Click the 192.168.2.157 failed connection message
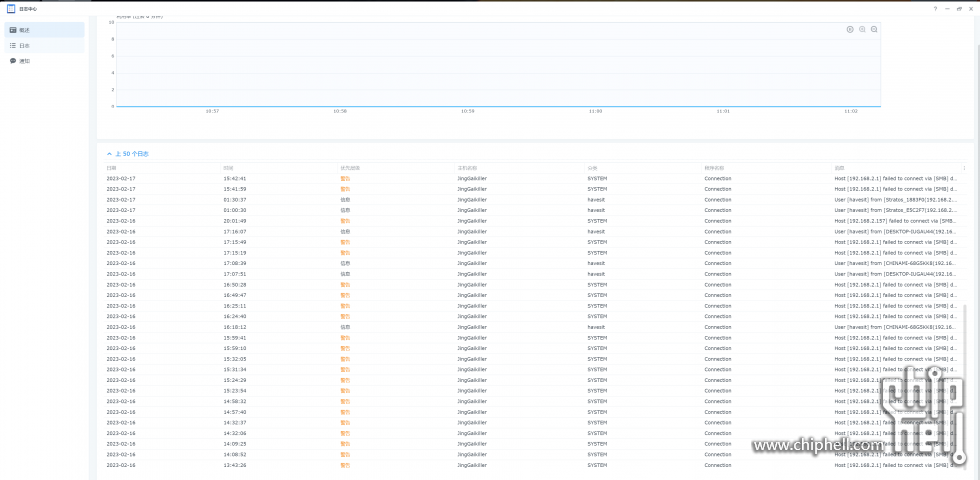Viewport: 980px width, 480px height. click(x=896, y=221)
